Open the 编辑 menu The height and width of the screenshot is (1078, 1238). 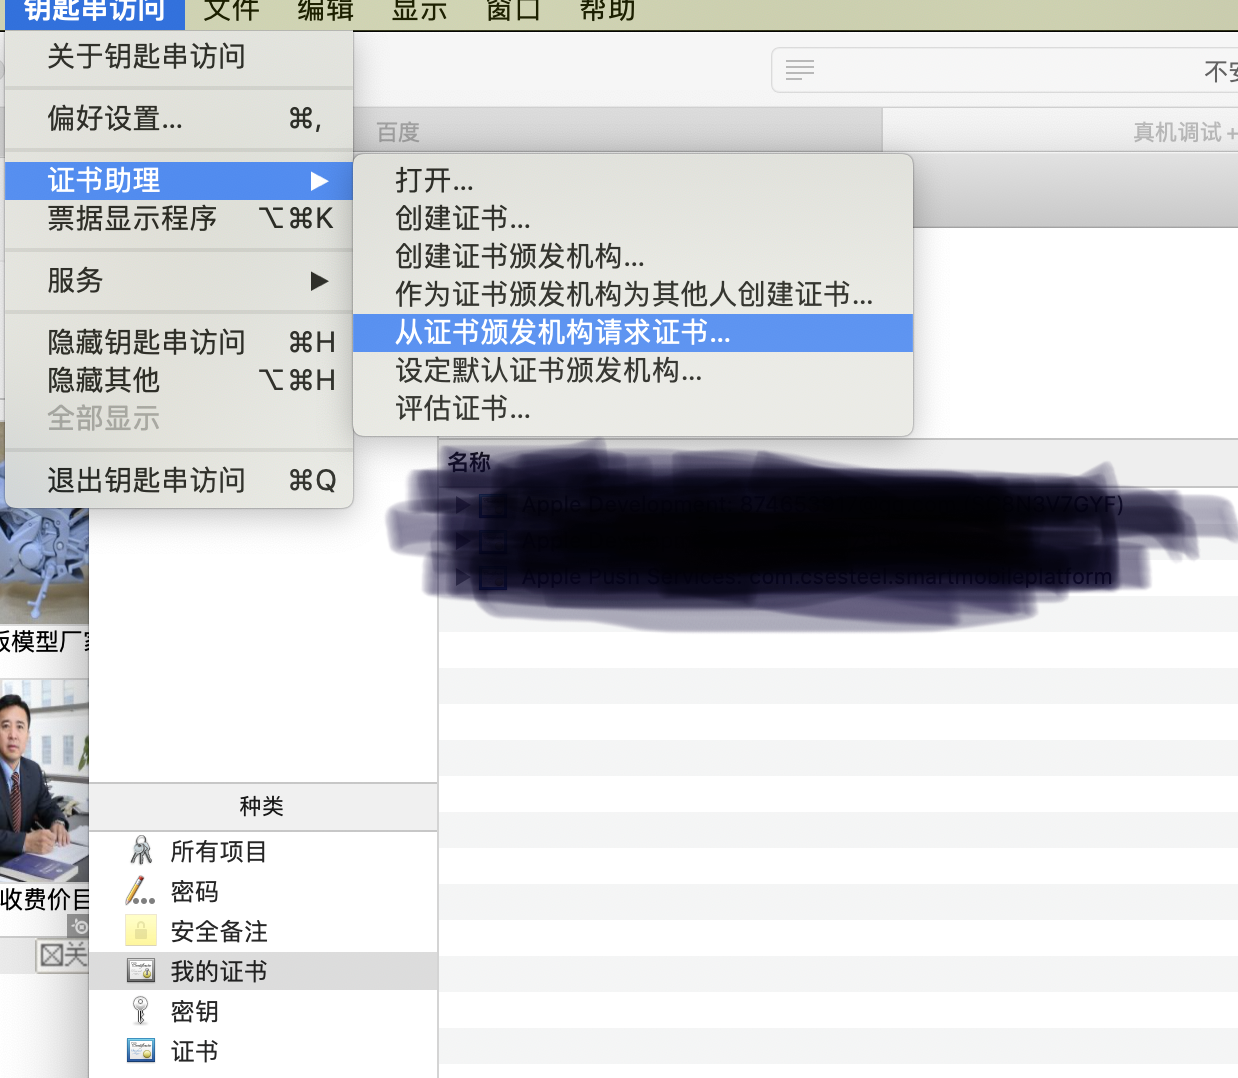coord(325,12)
